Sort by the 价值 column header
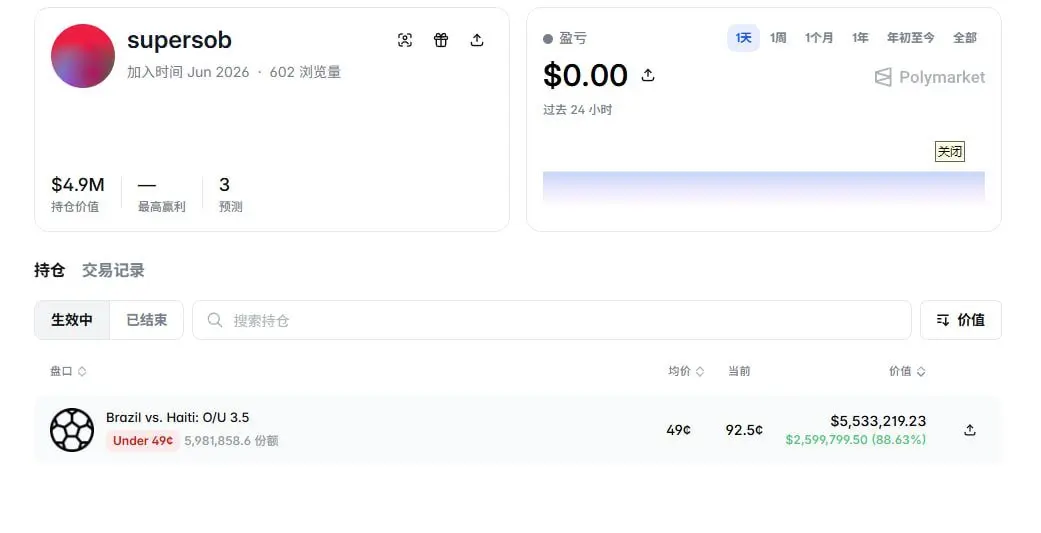 [x=908, y=371]
